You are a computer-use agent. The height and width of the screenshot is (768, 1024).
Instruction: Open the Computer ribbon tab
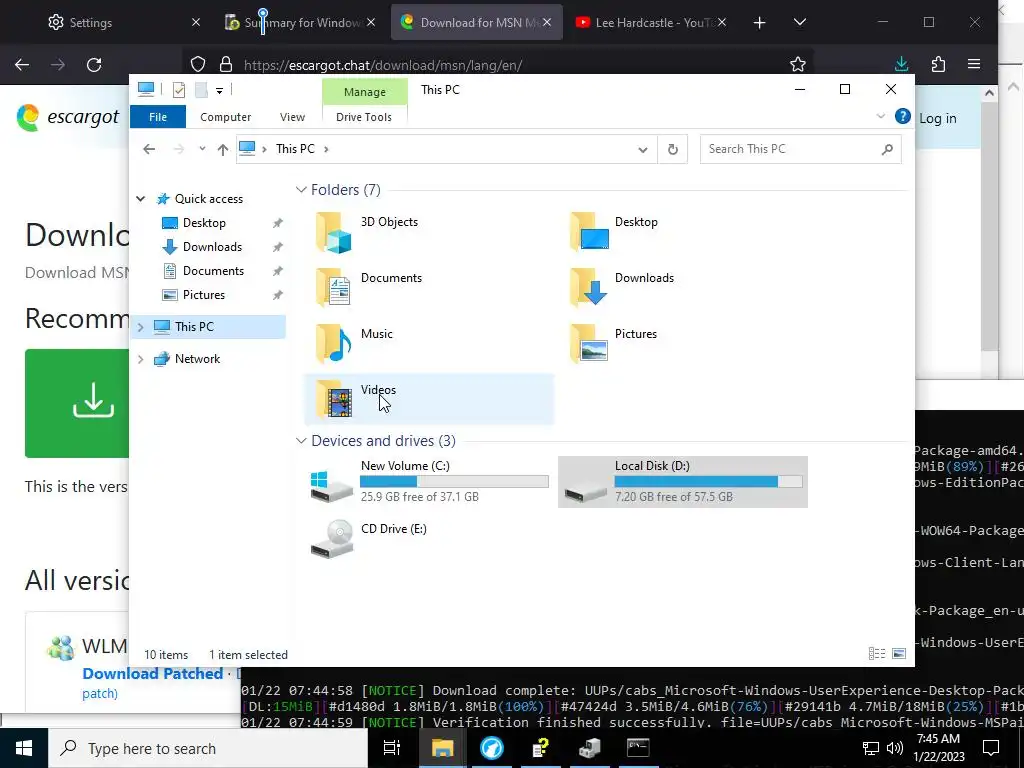point(225,117)
